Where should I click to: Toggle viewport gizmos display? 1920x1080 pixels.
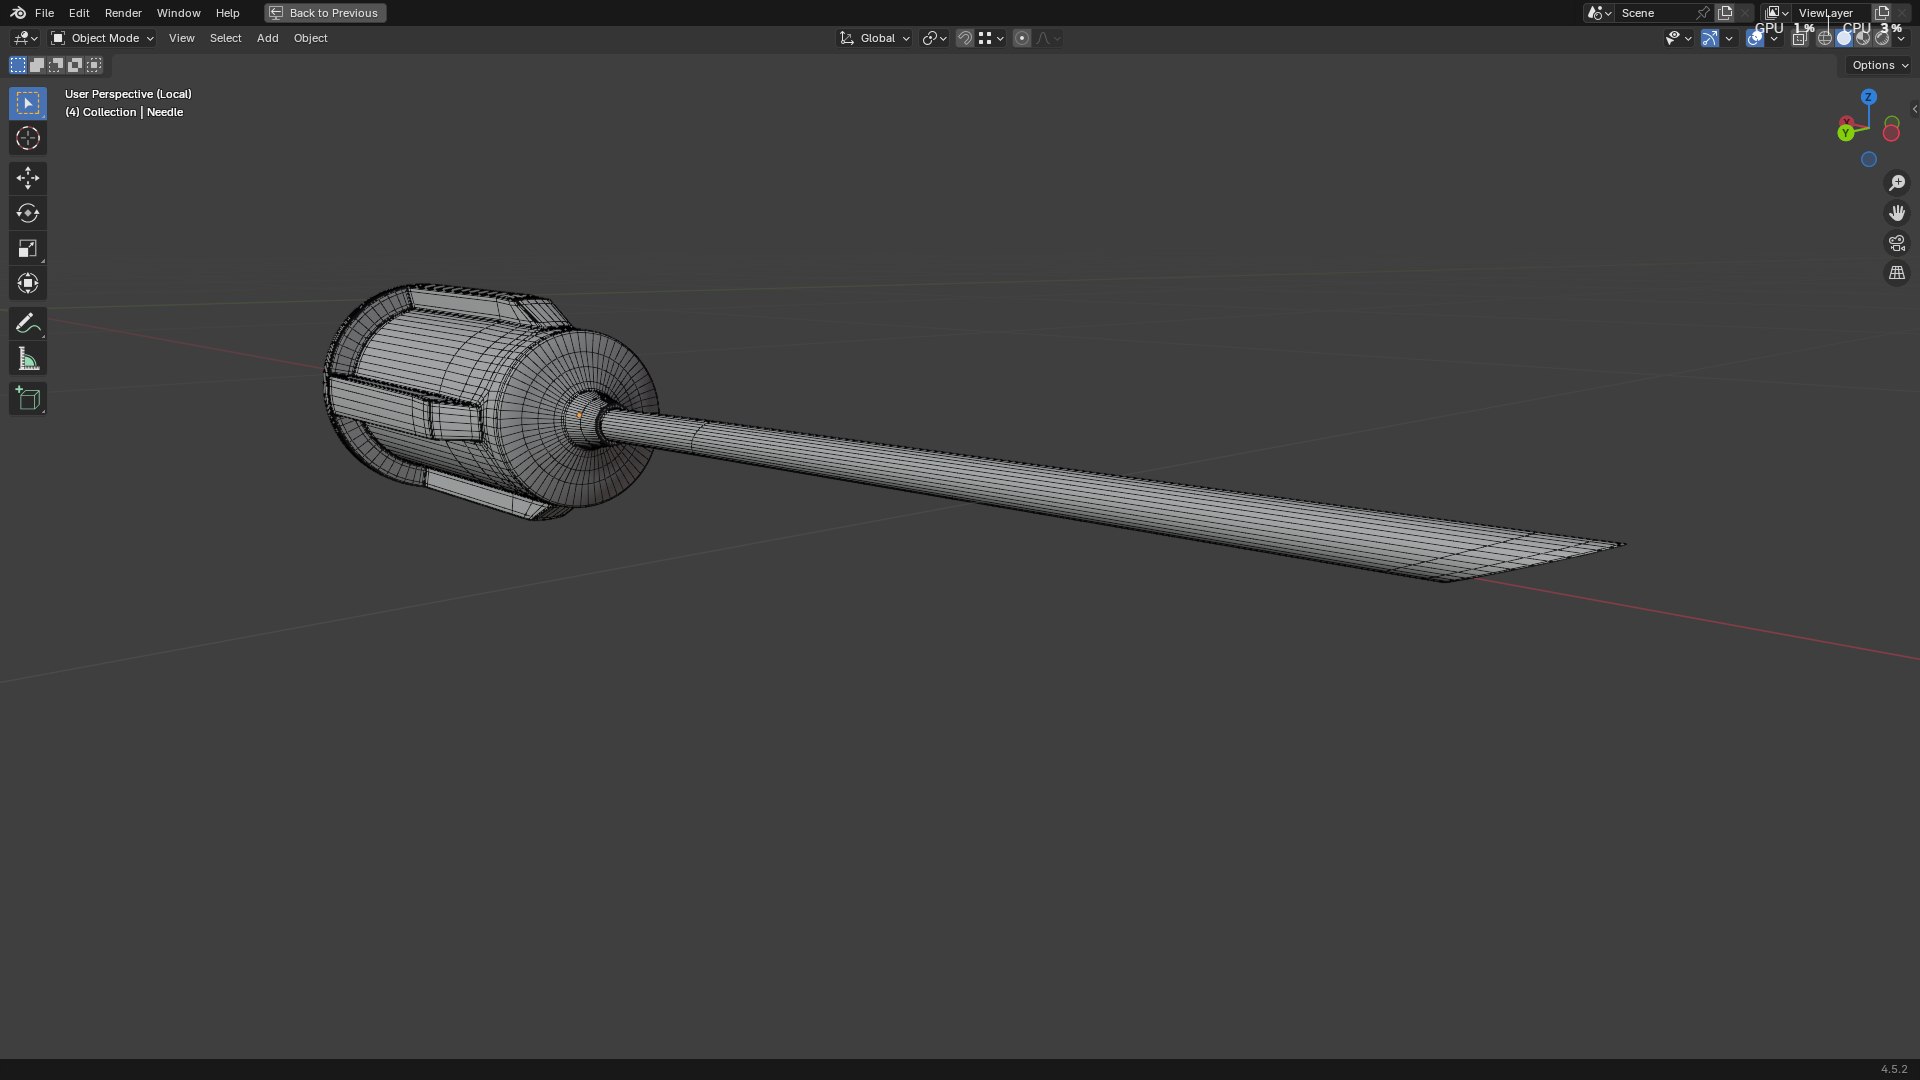coord(1710,38)
